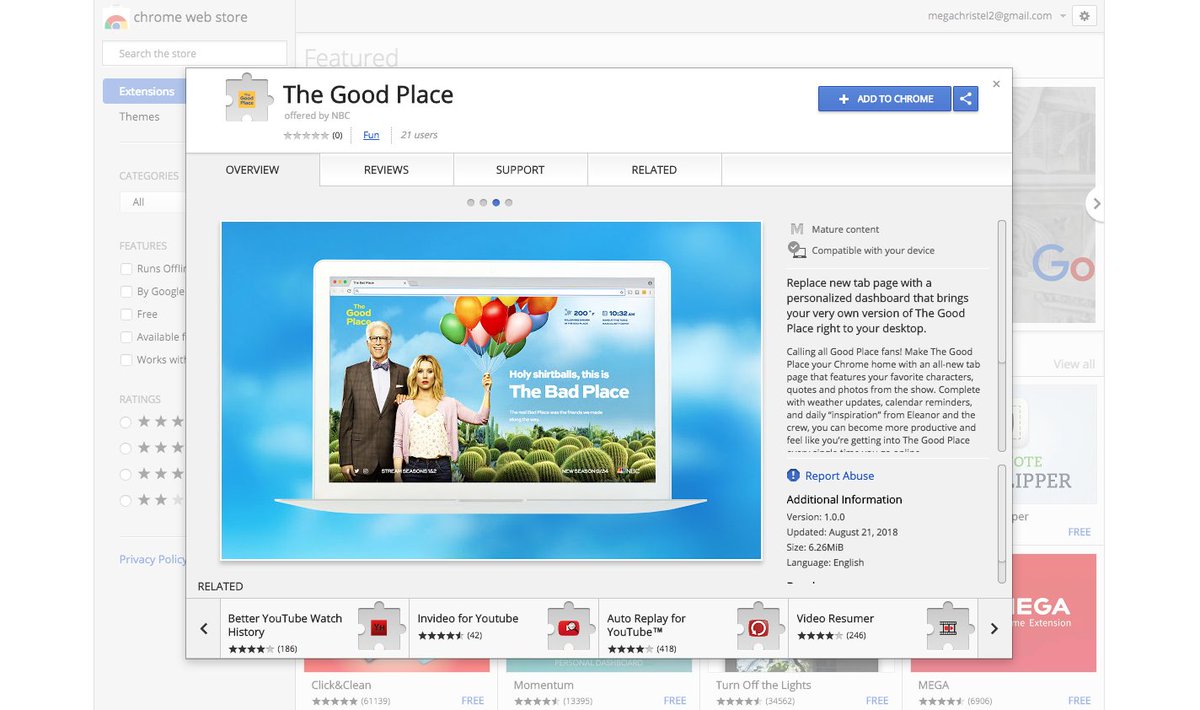Click Video Resumer extension icon
Screen dimensions: 1200x710
pos(949,627)
